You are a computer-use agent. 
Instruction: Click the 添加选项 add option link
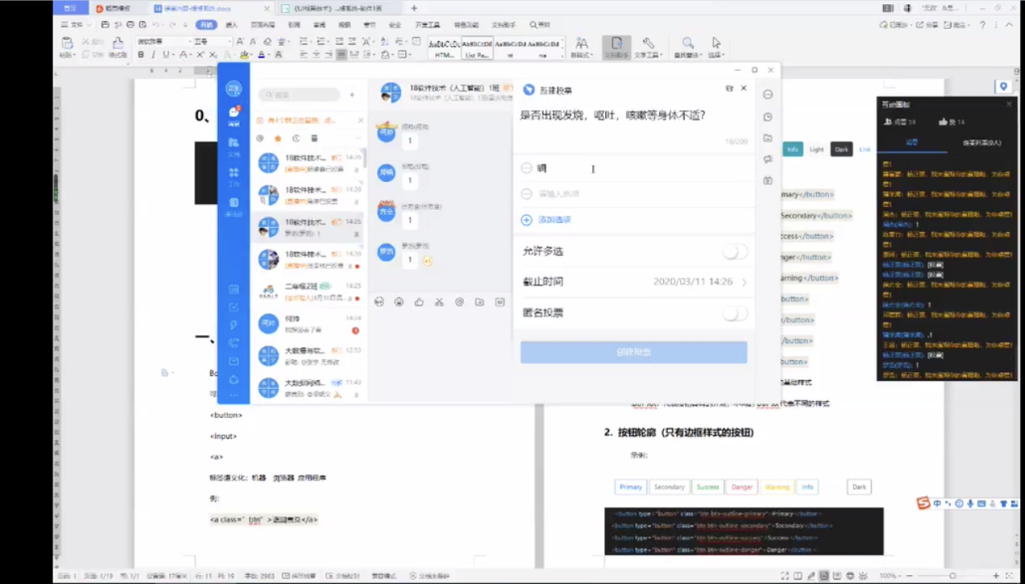pyautogui.click(x=546, y=220)
